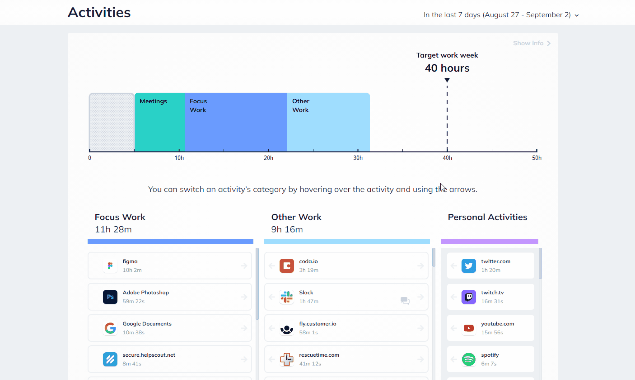The image size is (635, 380).
Task: Move figma right with its arrow
Action: click(x=244, y=266)
